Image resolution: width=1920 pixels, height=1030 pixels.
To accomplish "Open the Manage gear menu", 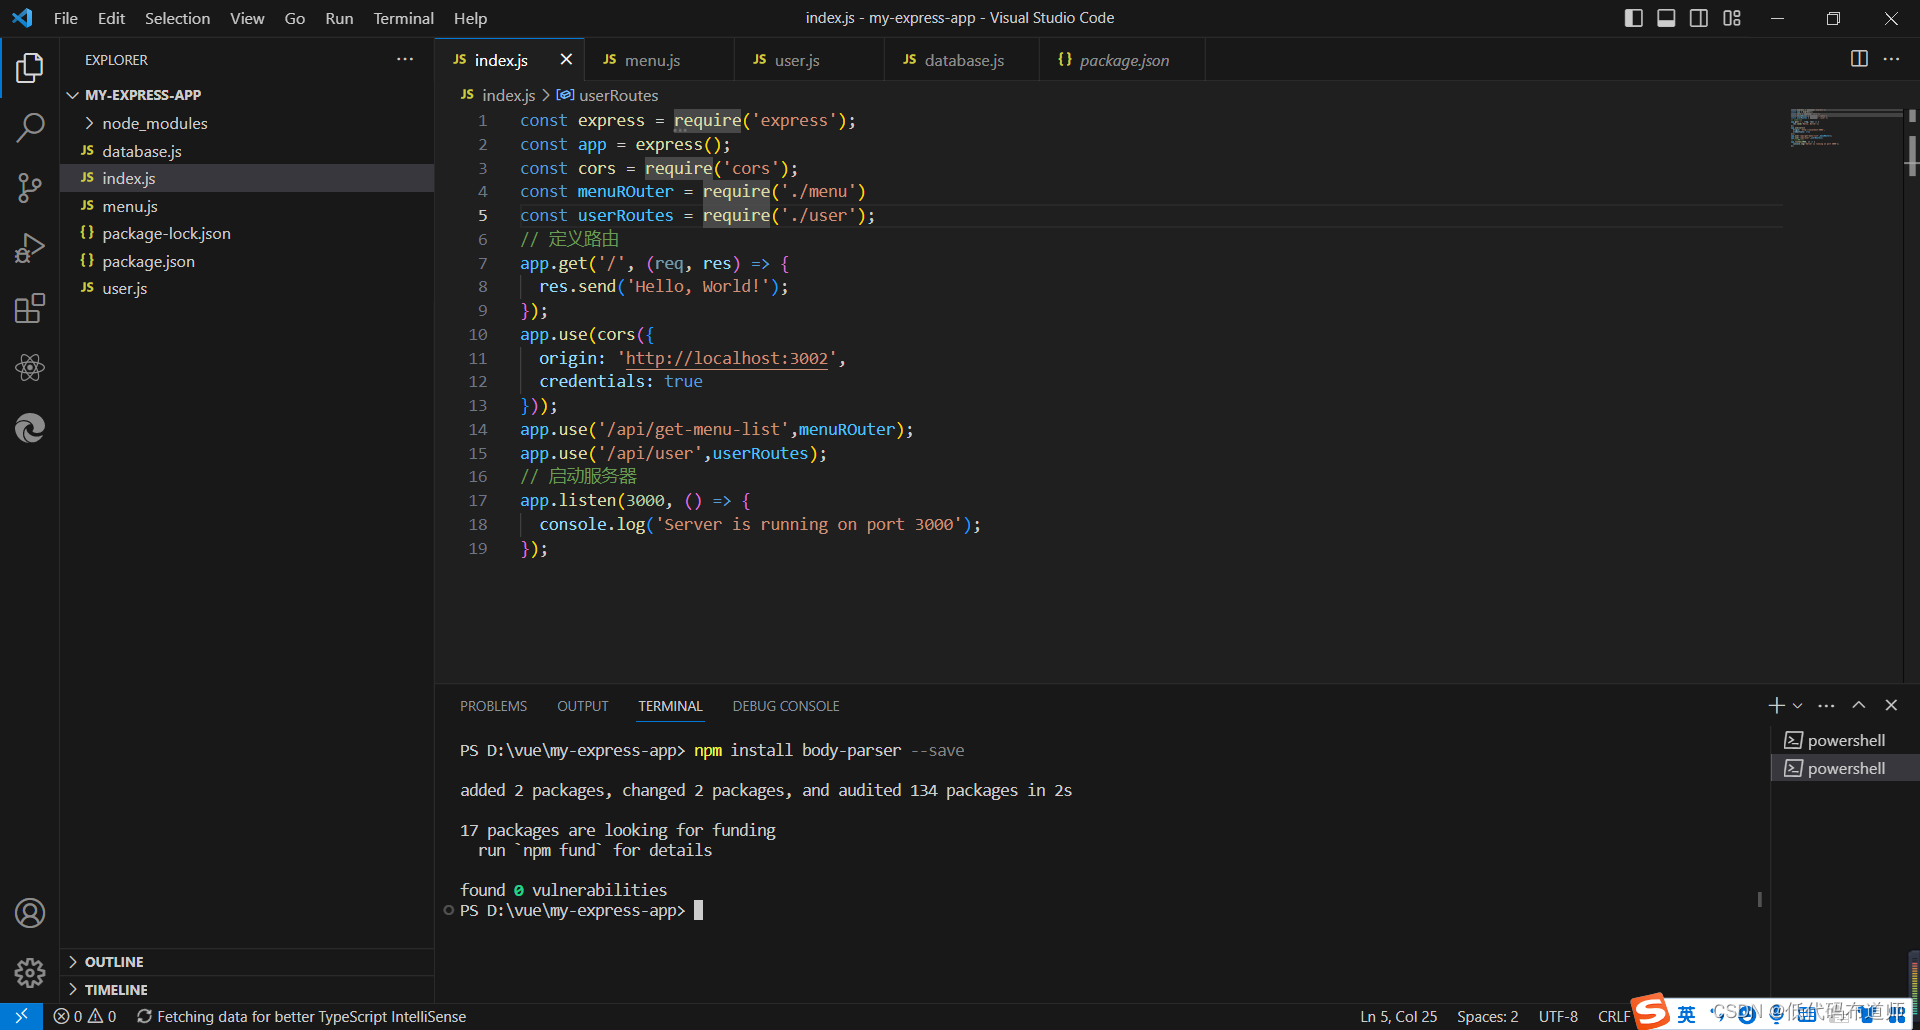I will click(x=29, y=973).
